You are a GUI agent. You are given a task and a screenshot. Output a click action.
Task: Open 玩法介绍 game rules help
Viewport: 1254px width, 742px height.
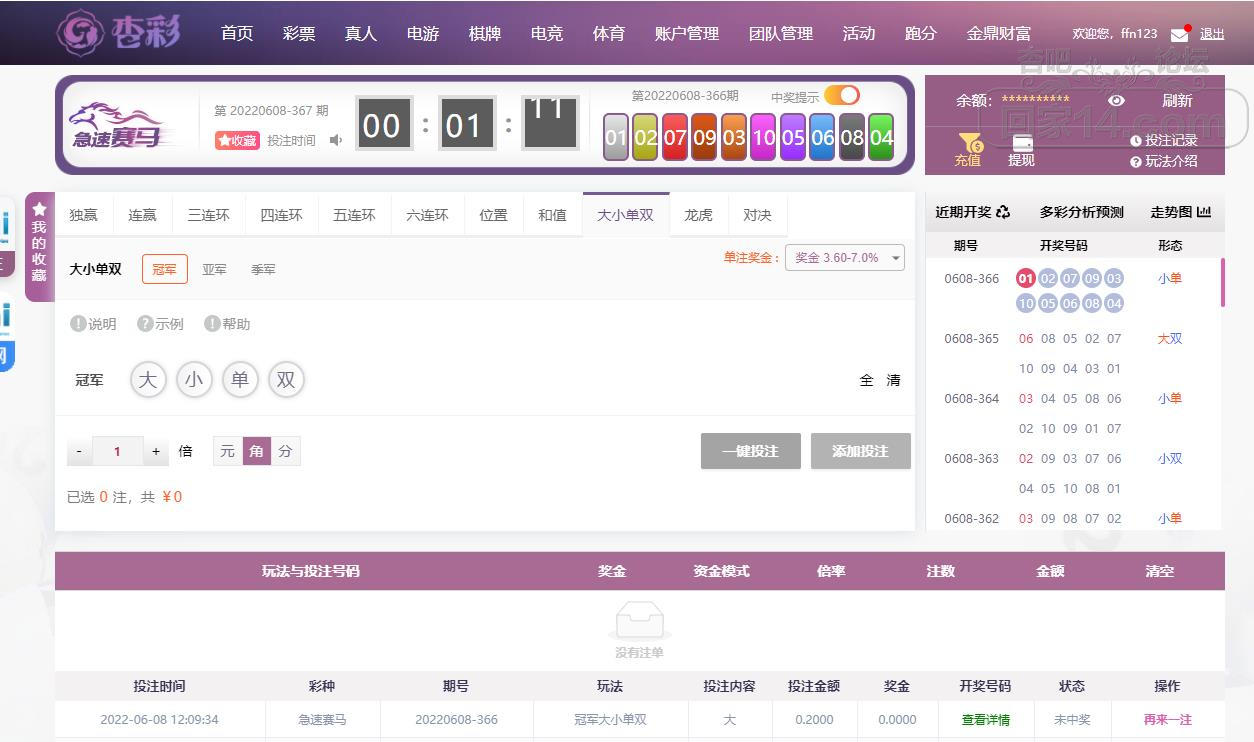1163,161
